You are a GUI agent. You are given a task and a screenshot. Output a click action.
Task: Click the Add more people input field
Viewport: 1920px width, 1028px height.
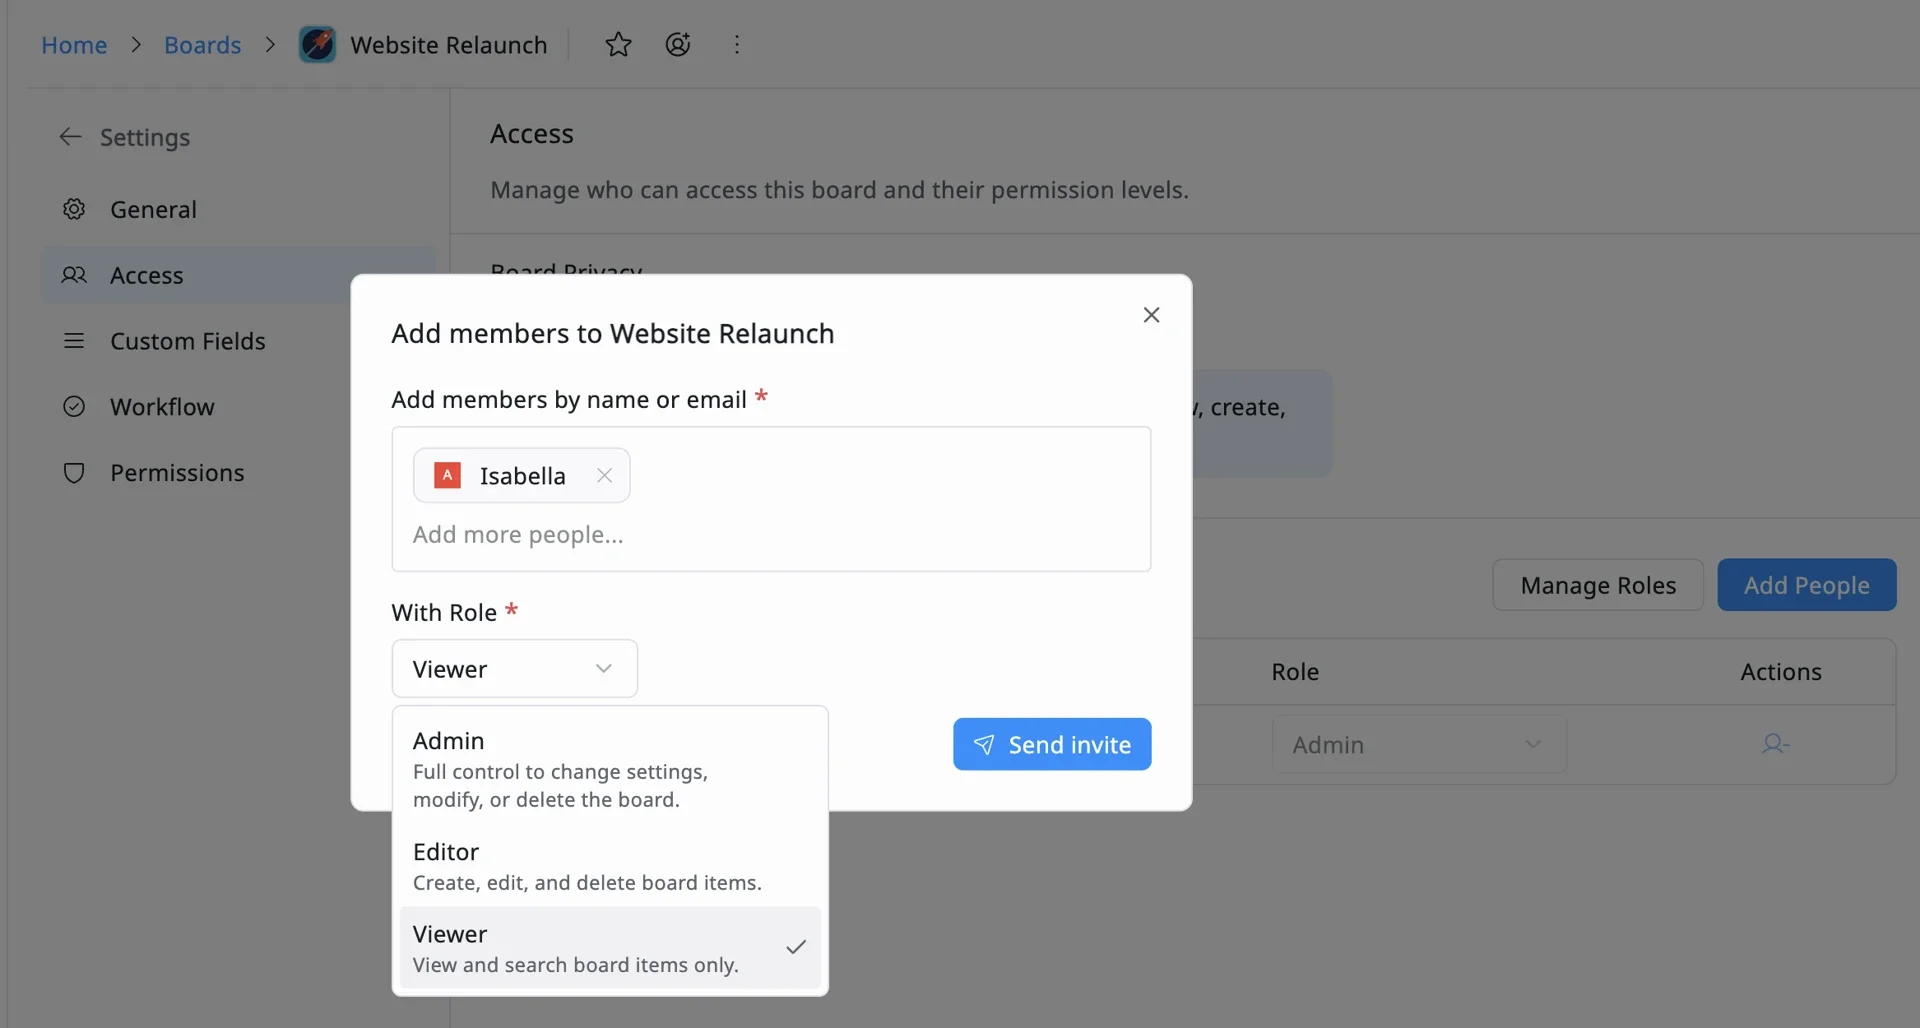pos(700,535)
